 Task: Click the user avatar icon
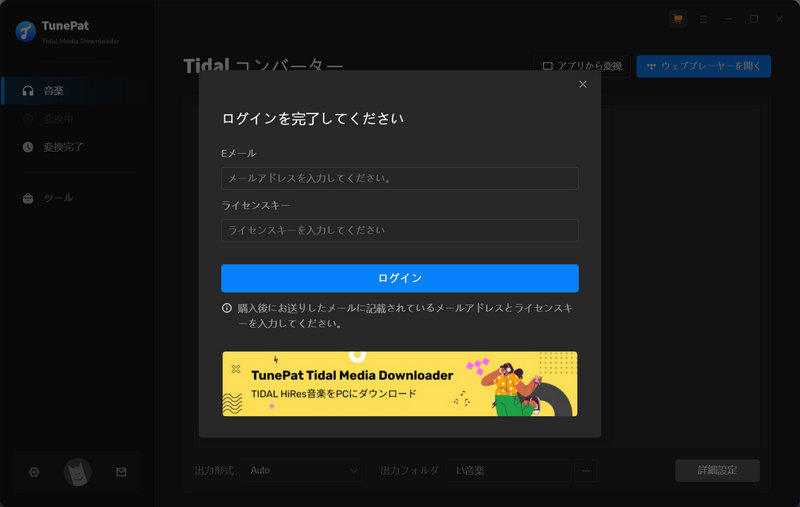click(x=78, y=472)
